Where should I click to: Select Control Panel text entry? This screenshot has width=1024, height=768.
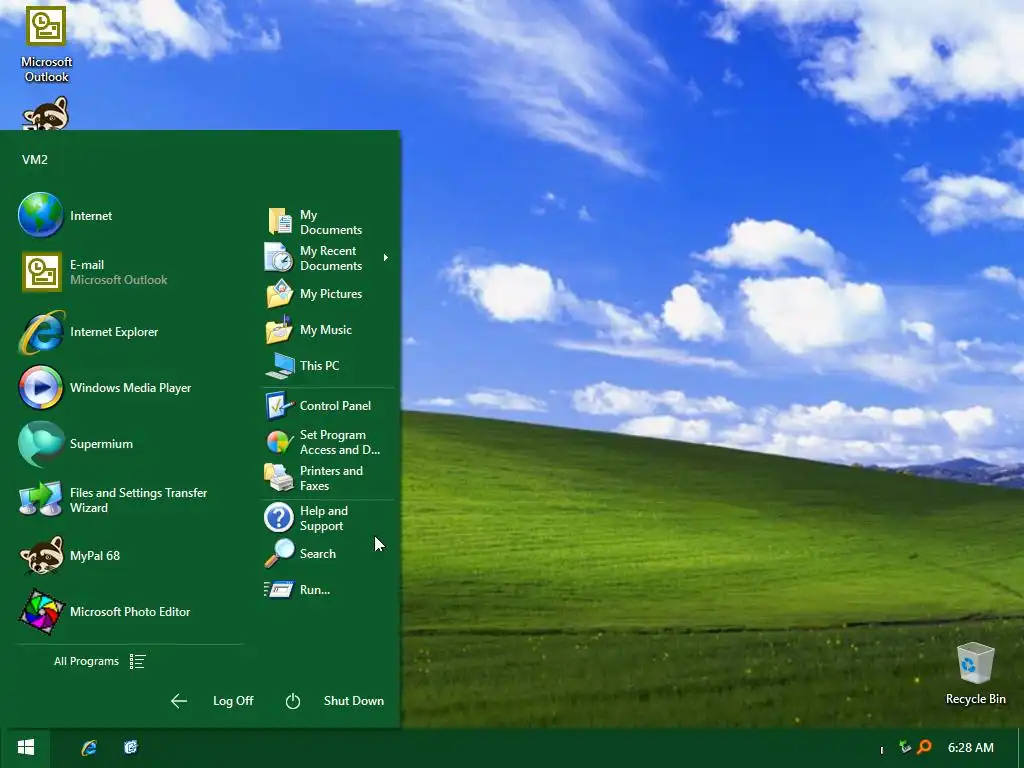point(335,406)
